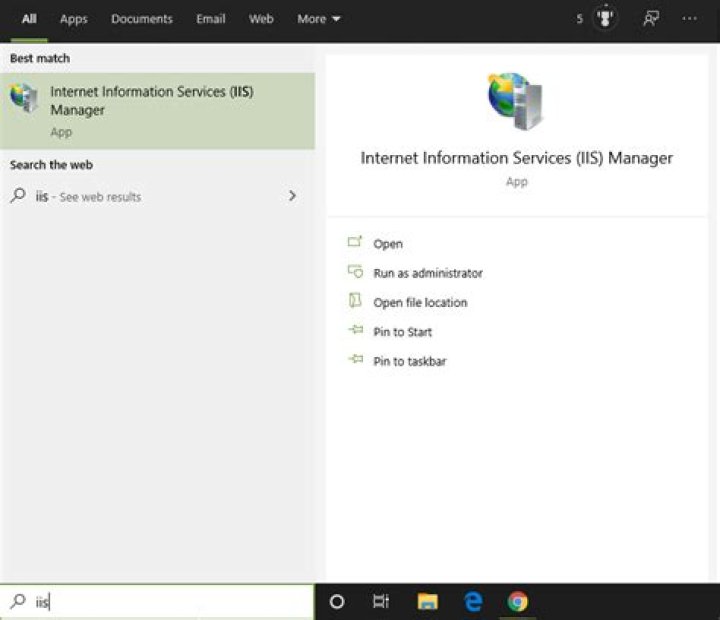Expand the More dropdown

pos(319,19)
